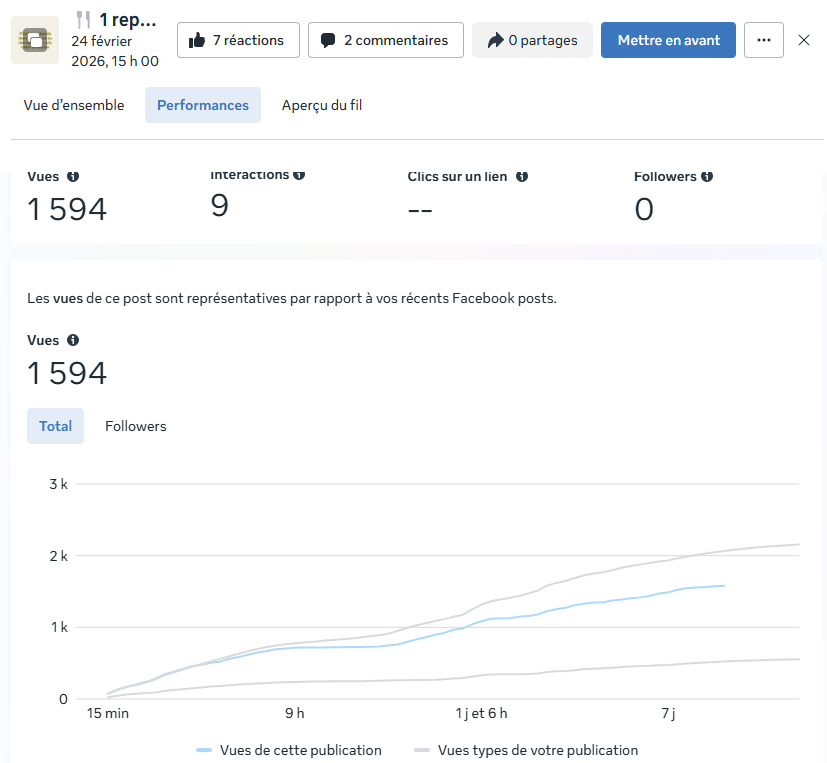Toggle the Vues de cette publication legend

point(289,750)
